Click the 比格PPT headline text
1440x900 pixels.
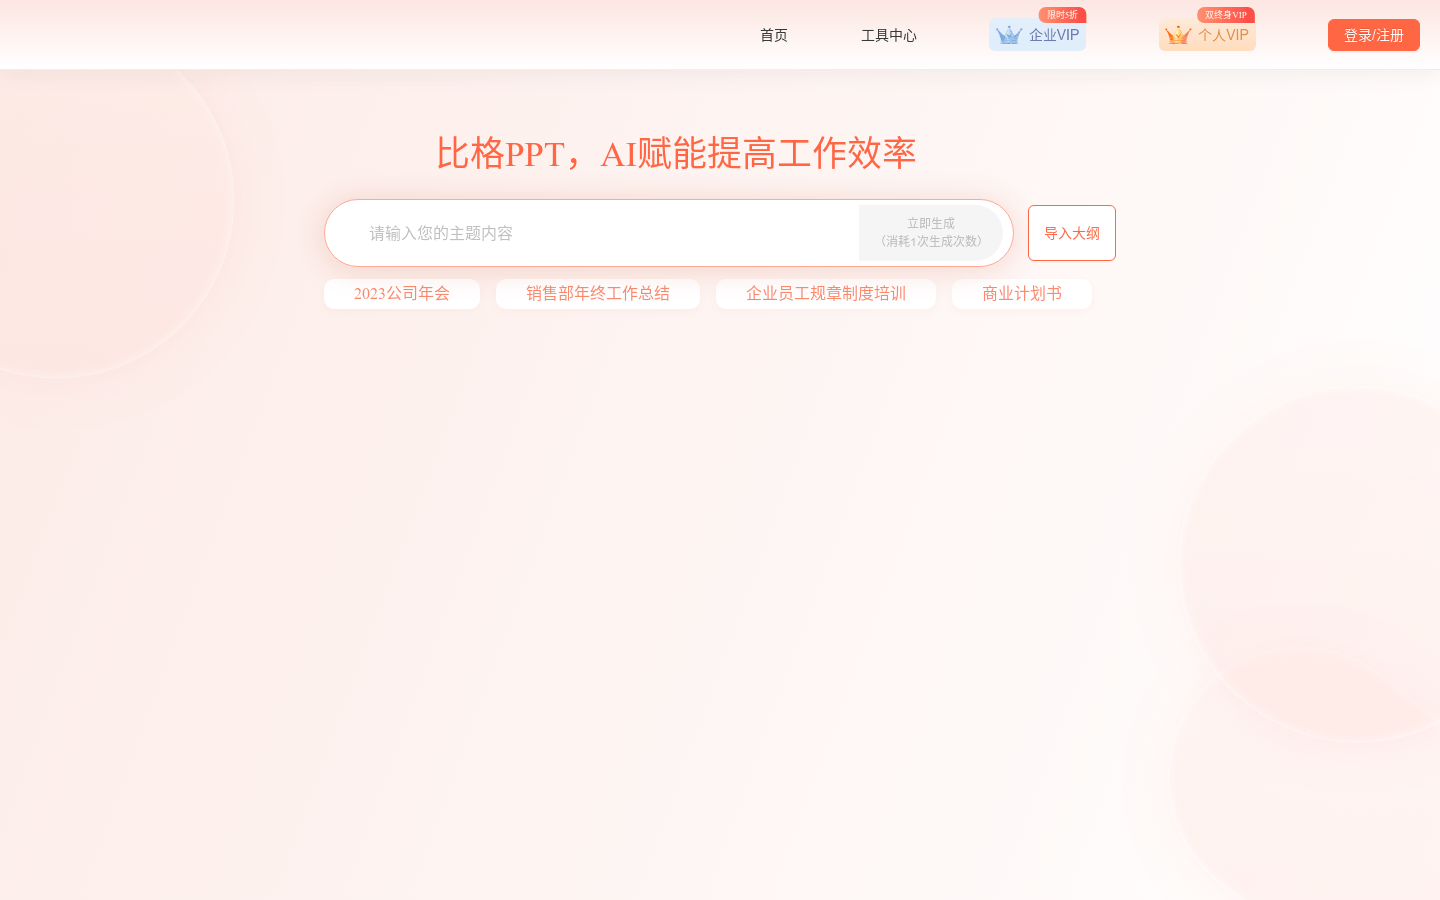coord(676,153)
